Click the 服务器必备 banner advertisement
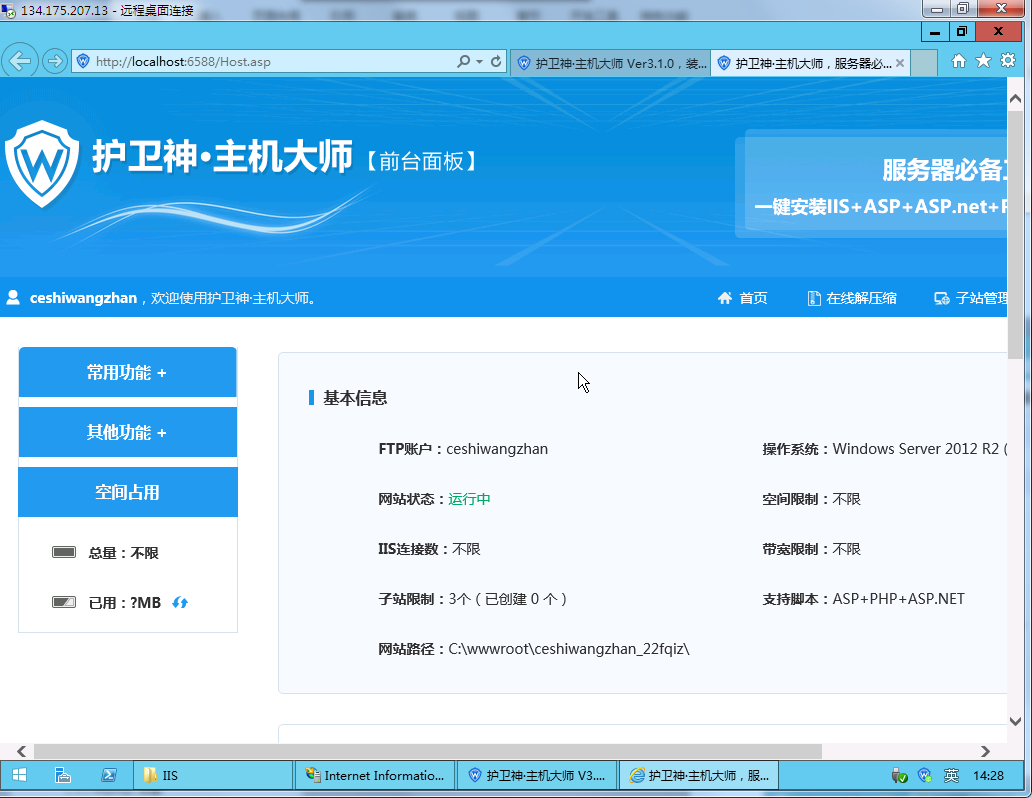 [x=871, y=184]
